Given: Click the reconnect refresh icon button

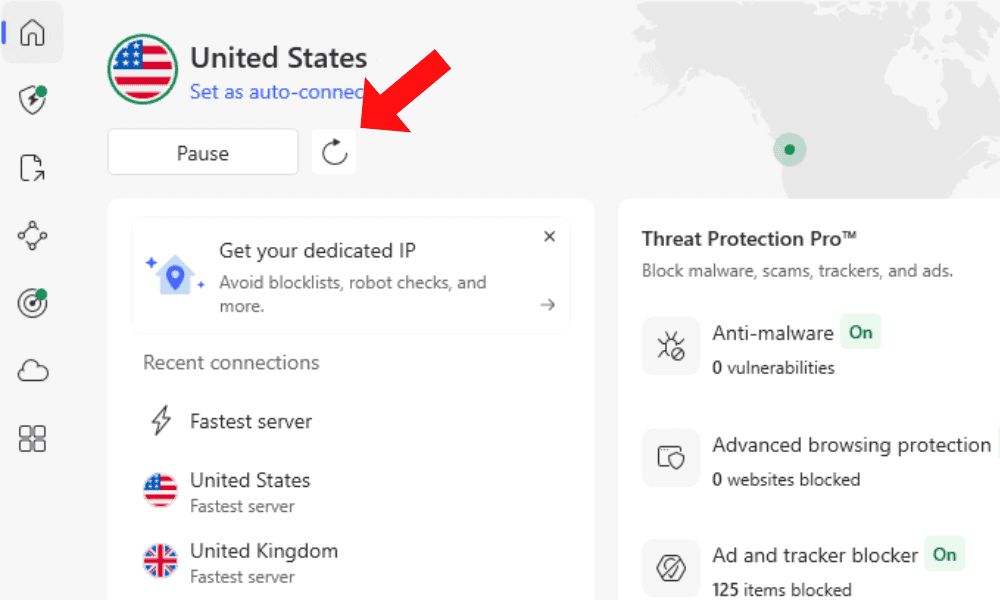Looking at the screenshot, I should [334, 152].
